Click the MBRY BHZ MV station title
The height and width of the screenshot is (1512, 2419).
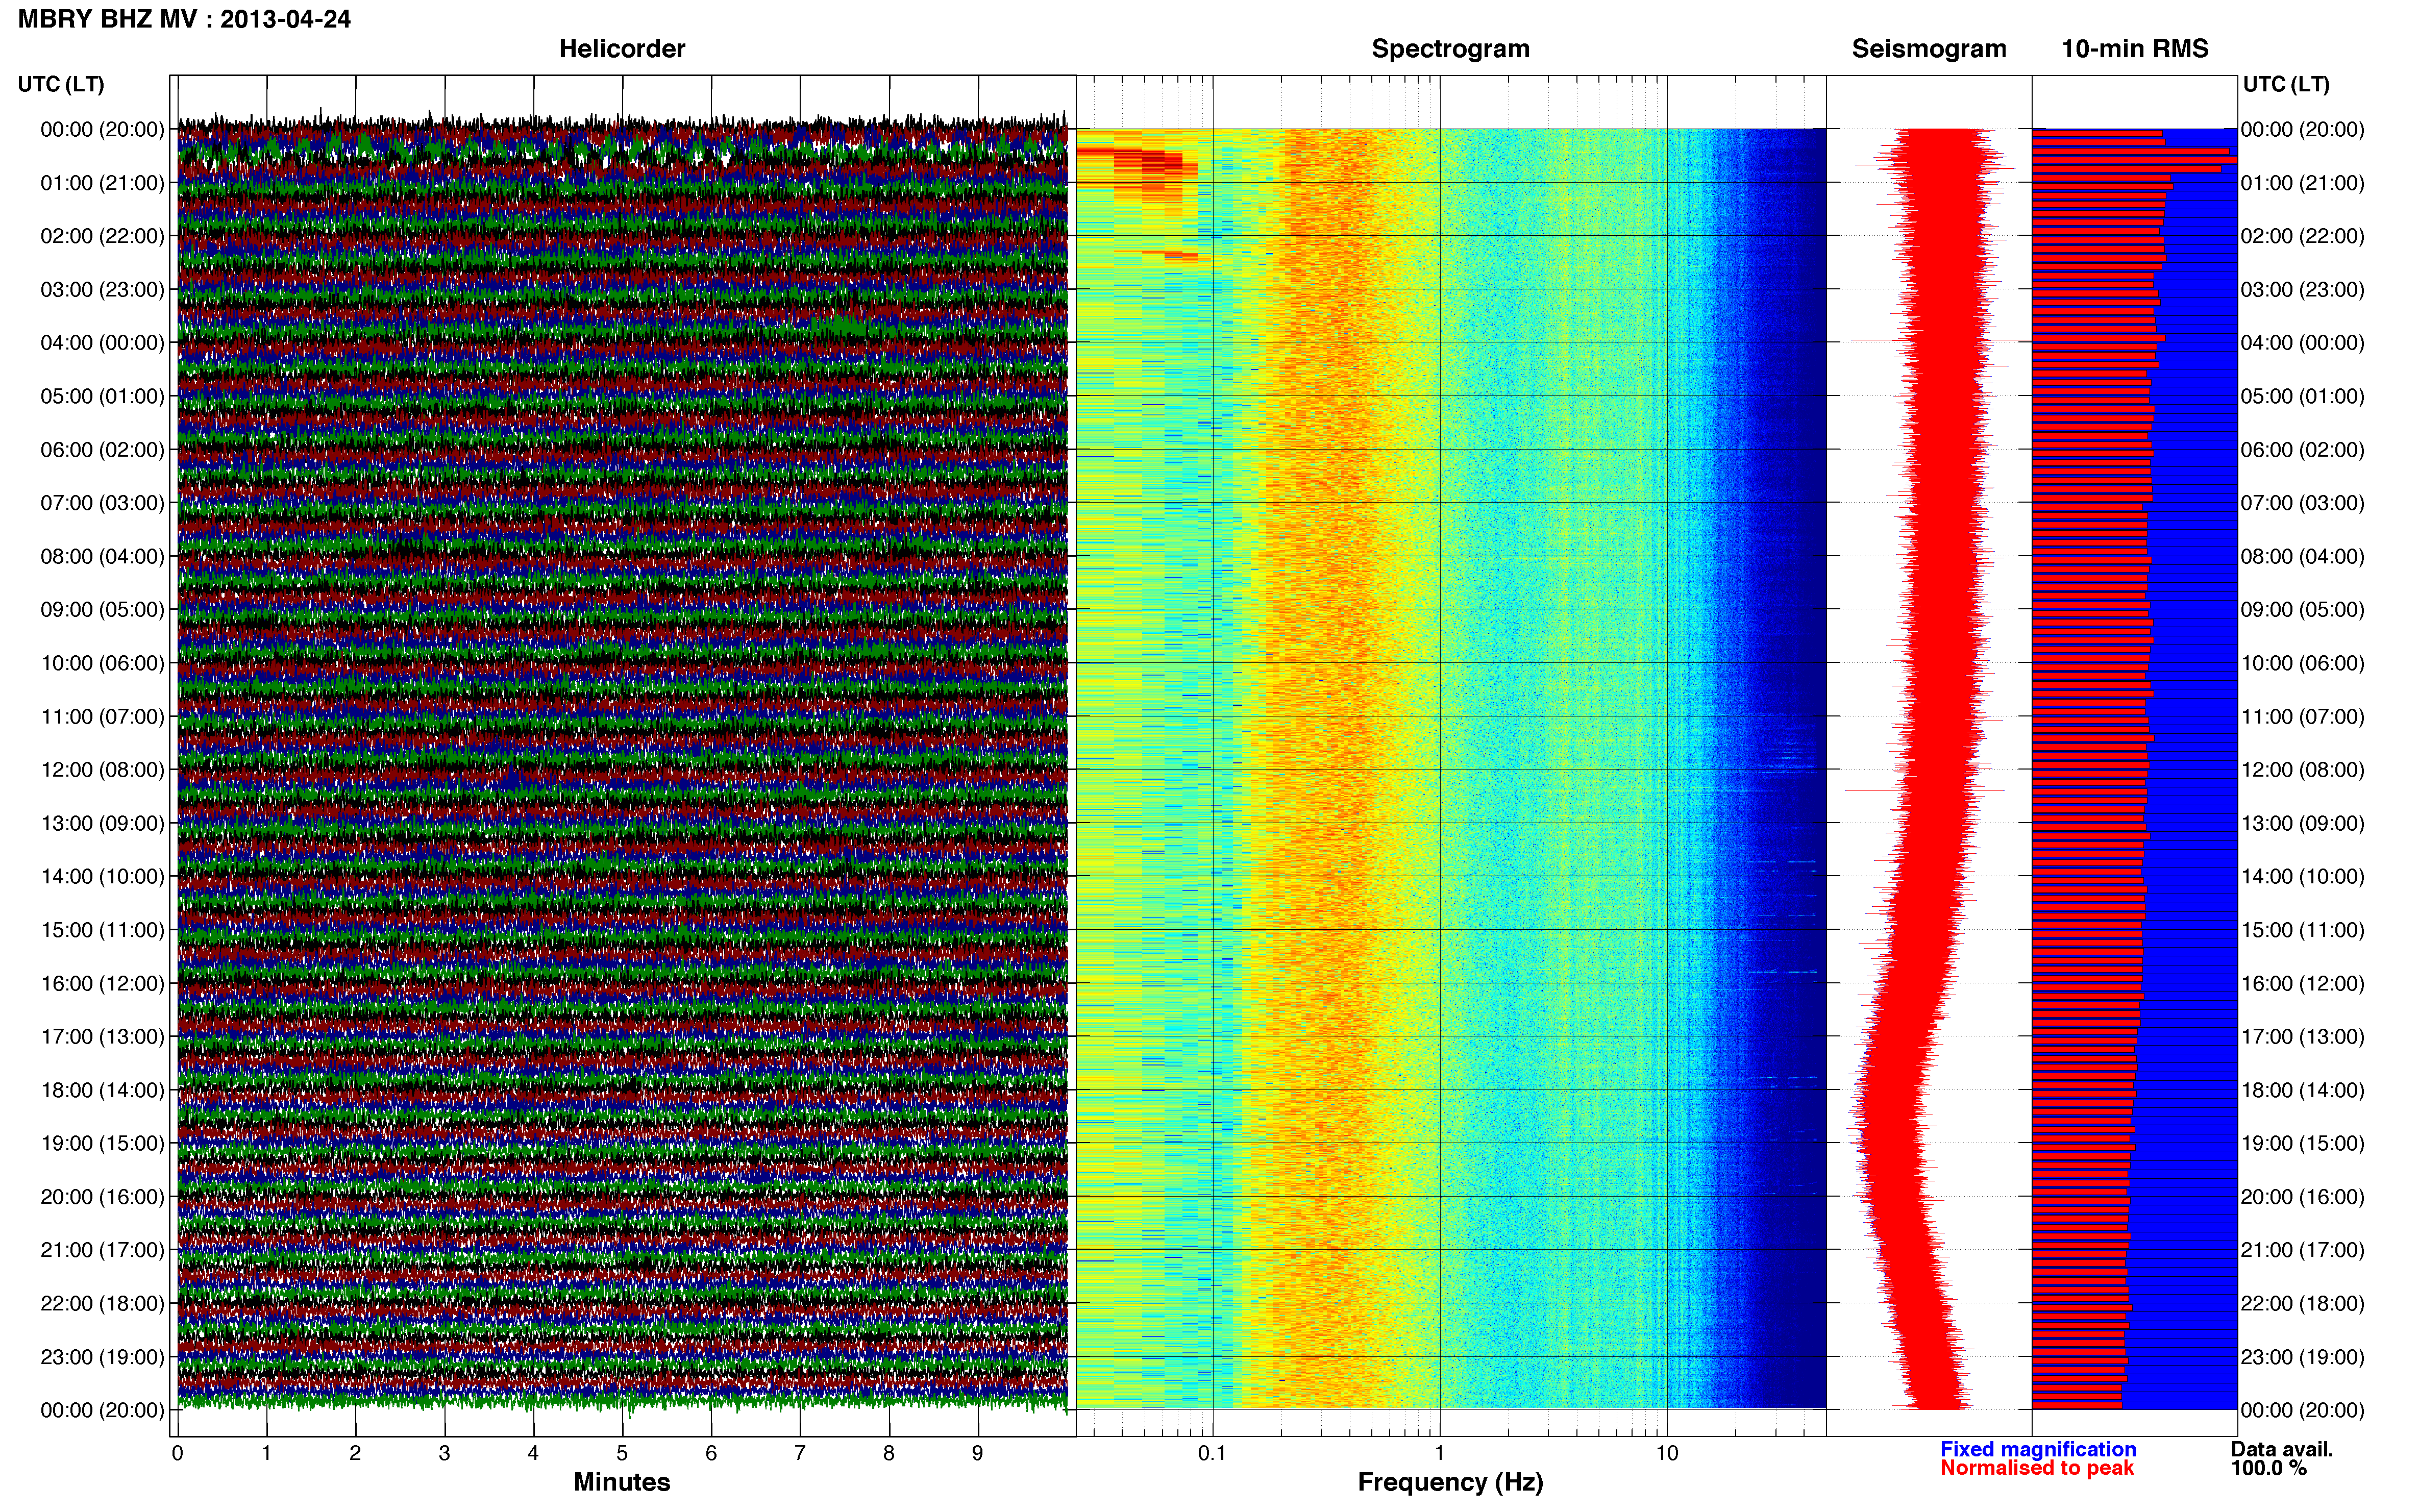click(184, 19)
